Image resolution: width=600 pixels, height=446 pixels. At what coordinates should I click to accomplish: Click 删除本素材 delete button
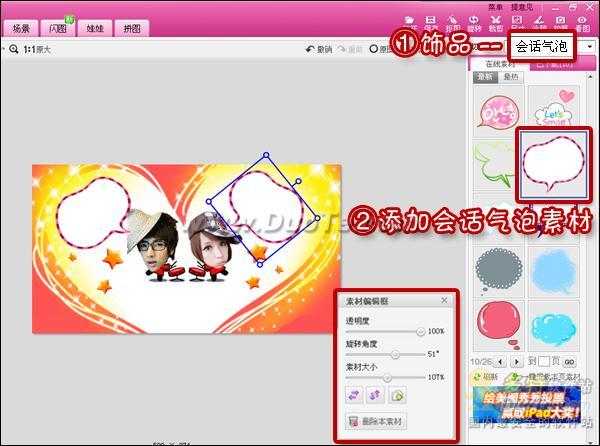click(x=376, y=422)
